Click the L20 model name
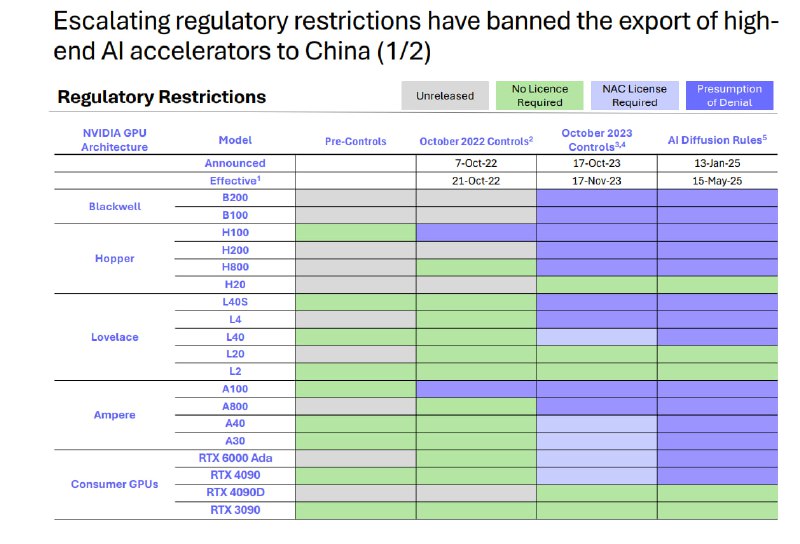 pos(235,354)
